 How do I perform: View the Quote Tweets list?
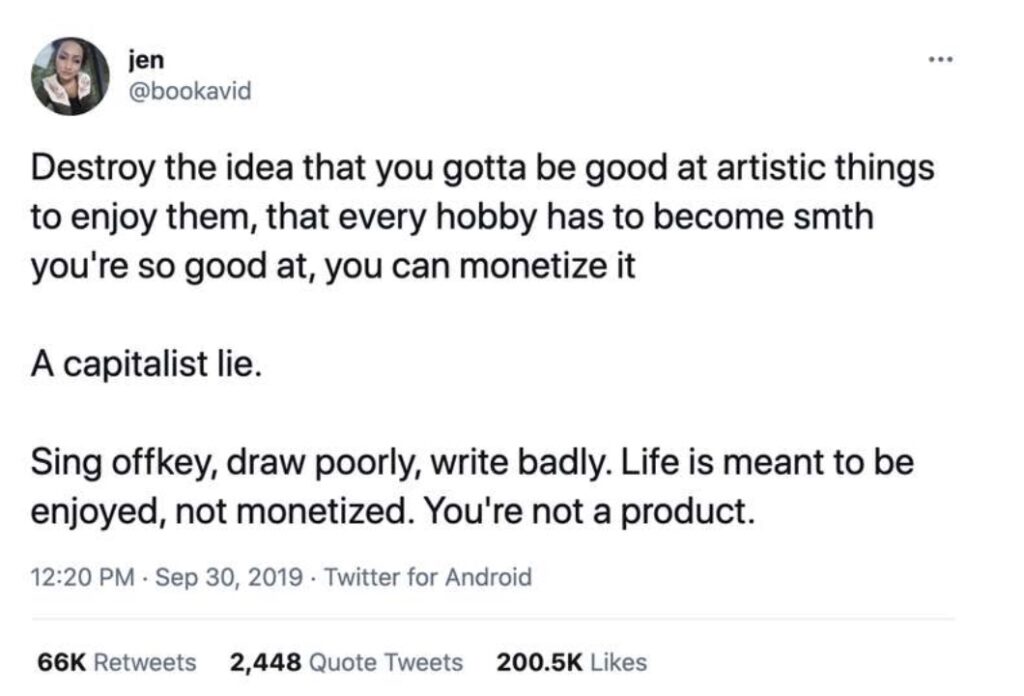tap(385, 662)
